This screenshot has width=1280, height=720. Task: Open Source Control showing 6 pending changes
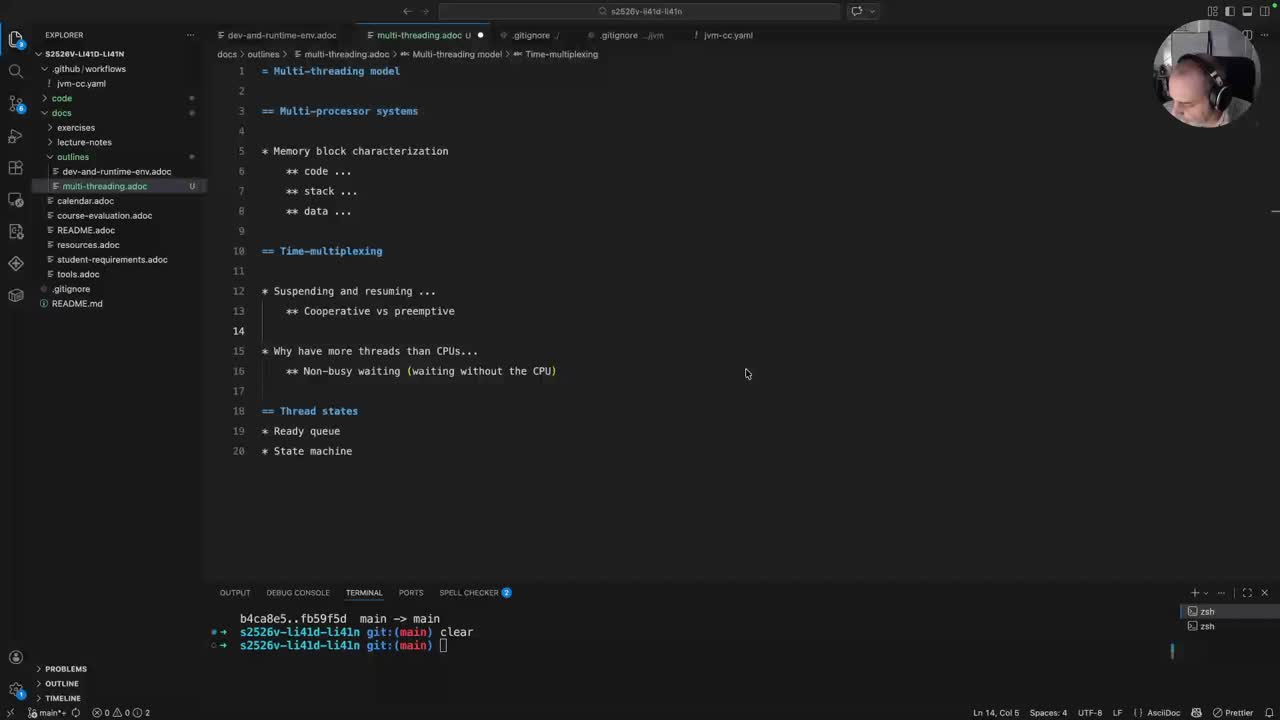click(x=15, y=104)
